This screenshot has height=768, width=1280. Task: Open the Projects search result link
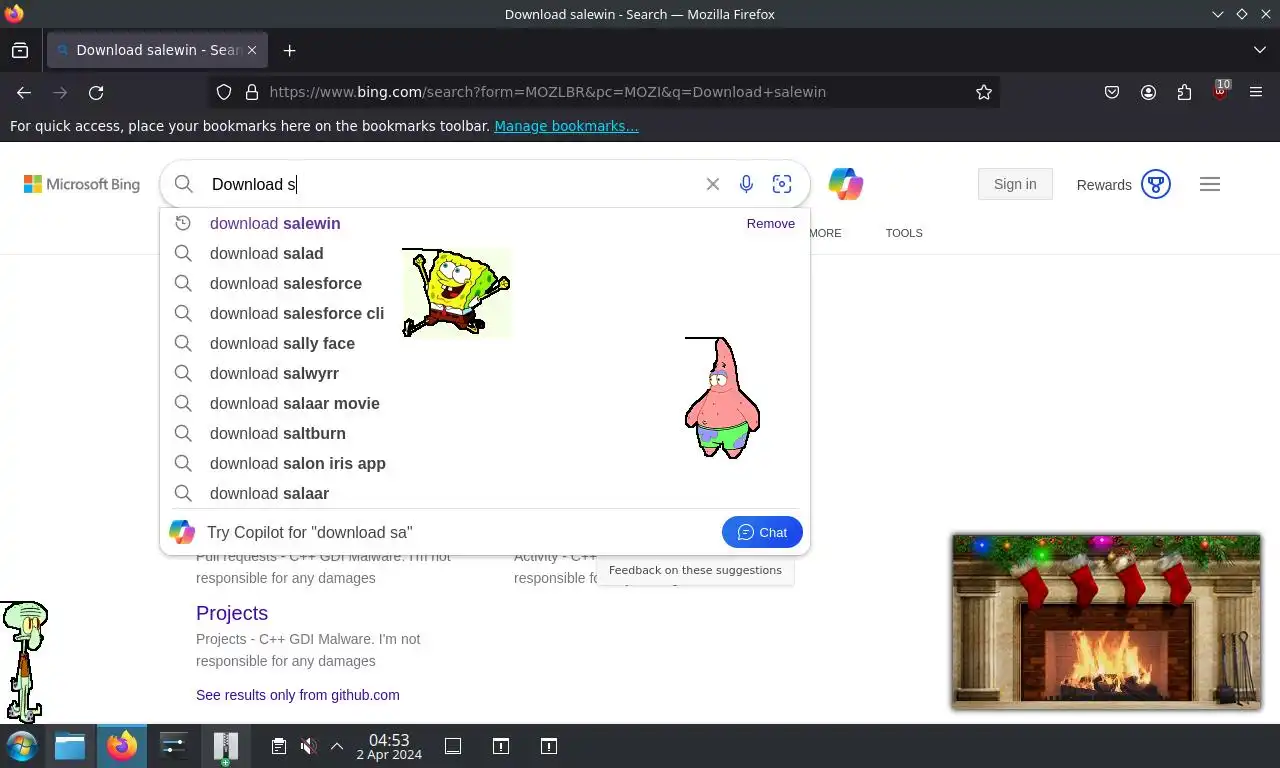click(x=232, y=613)
